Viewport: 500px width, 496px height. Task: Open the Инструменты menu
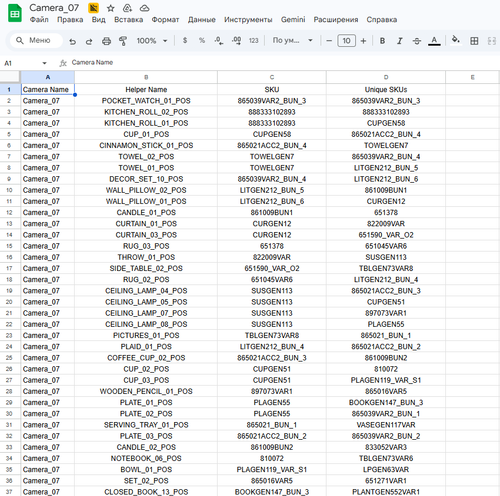(x=248, y=20)
